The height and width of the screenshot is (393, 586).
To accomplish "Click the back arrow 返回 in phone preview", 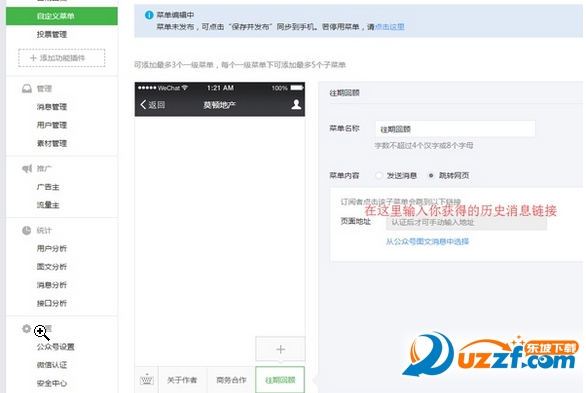I will (x=152, y=105).
